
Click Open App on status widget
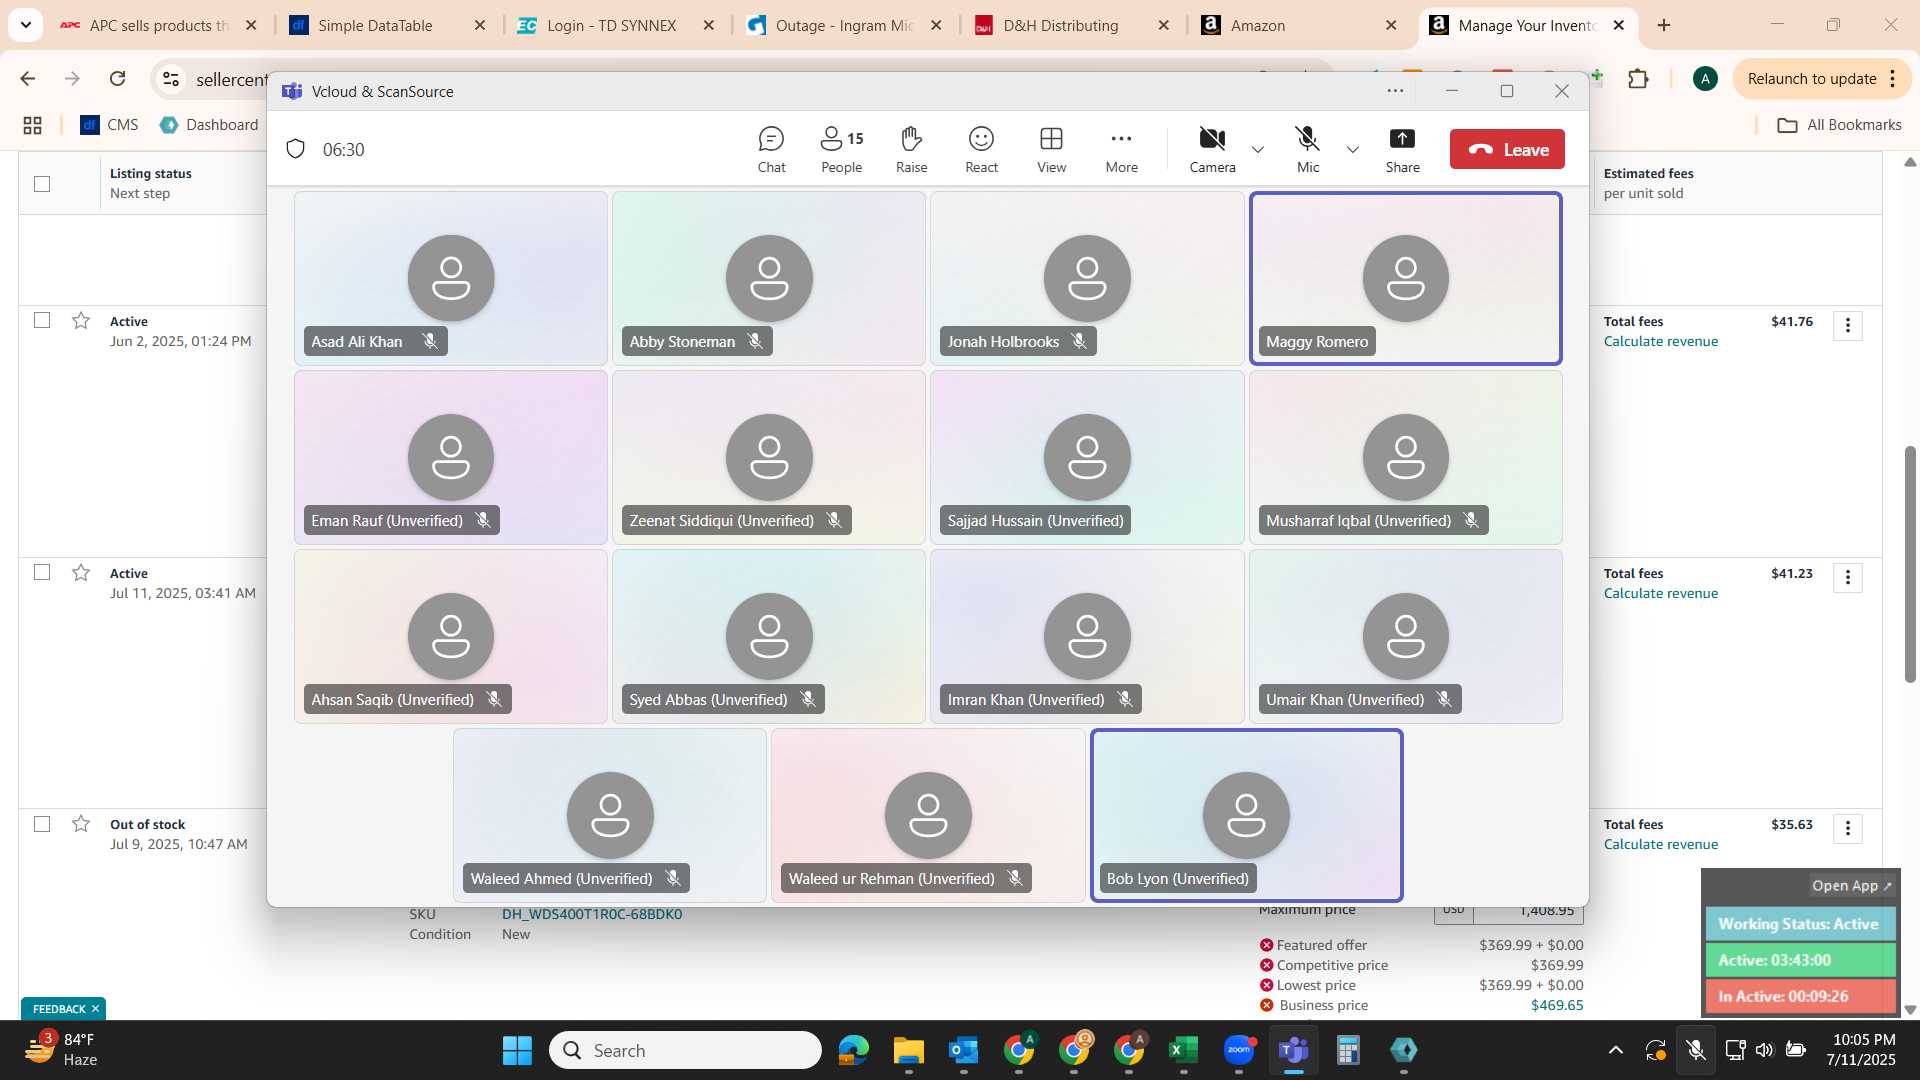click(1852, 886)
